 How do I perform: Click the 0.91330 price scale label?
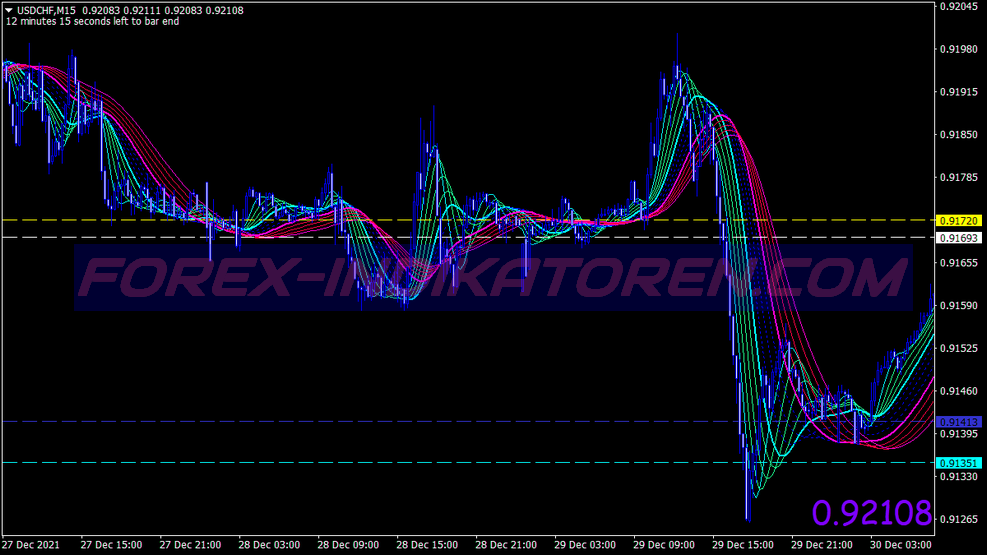[x=959, y=476]
